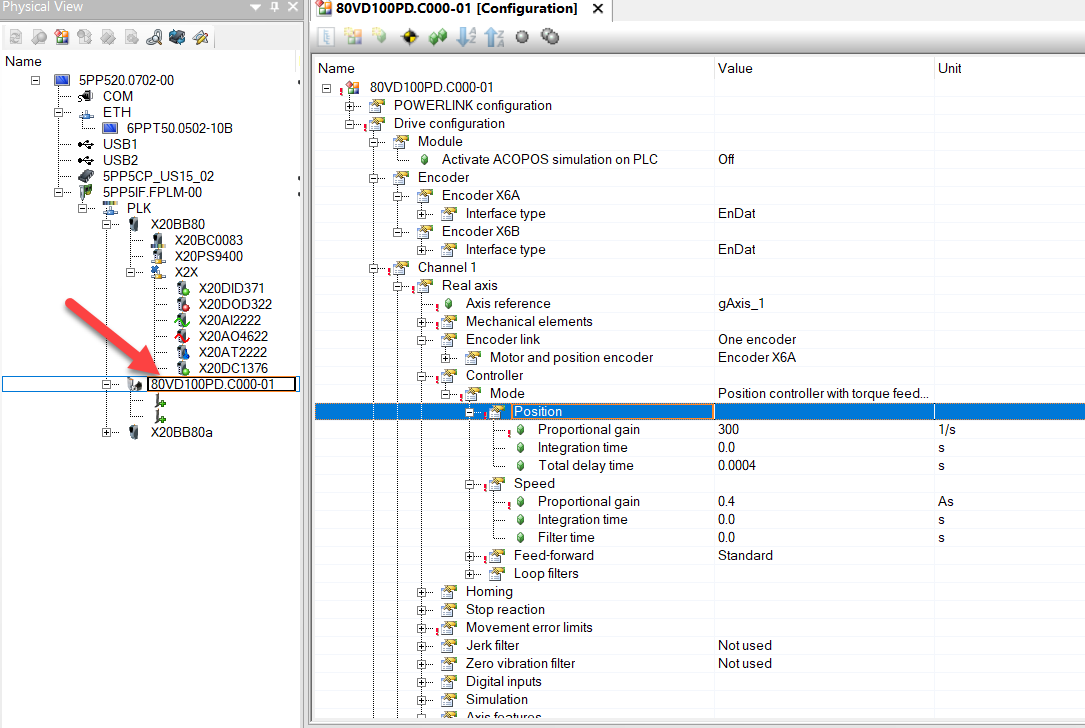Click the pencil edit icon in Physical View toolbar
The height and width of the screenshot is (728, 1085).
pyautogui.click(x=201, y=37)
